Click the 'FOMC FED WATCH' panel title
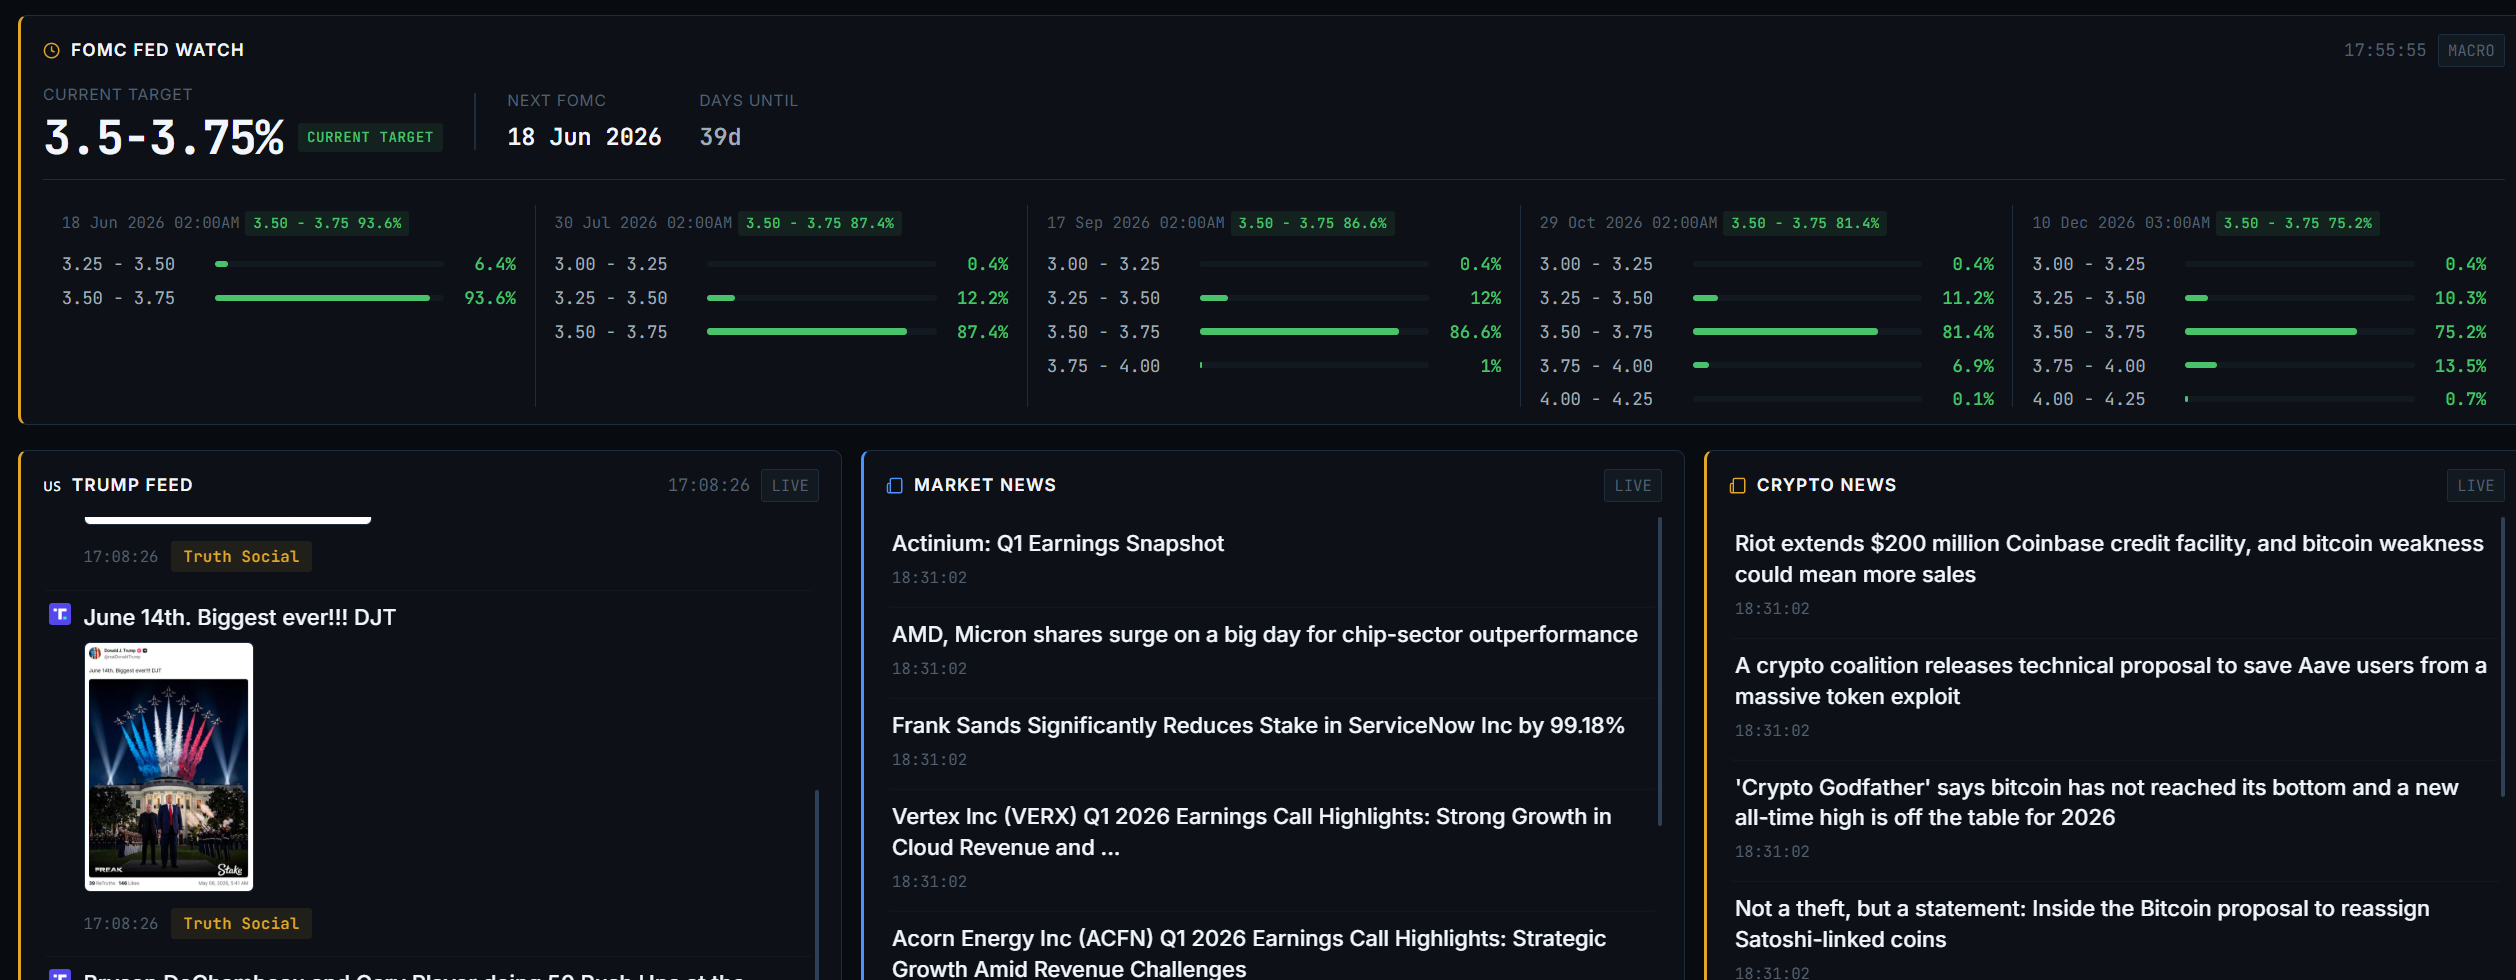This screenshot has height=980, width=2516. (x=157, y=50)
